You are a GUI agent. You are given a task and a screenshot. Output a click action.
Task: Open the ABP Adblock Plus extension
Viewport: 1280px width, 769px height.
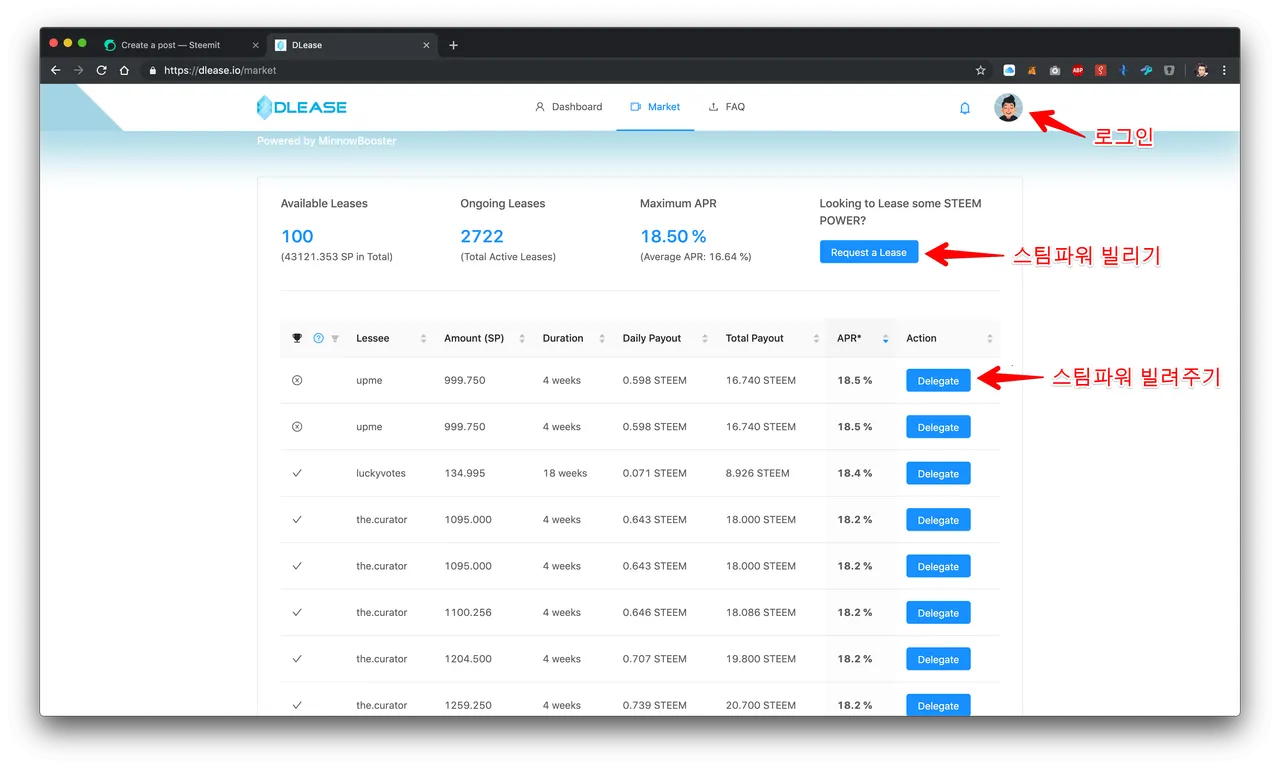(x=1078, y=71)
